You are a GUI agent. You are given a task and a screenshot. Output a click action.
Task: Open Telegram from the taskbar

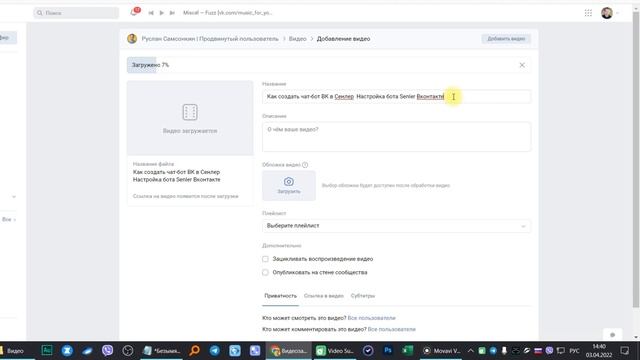[x=215, y=351]
